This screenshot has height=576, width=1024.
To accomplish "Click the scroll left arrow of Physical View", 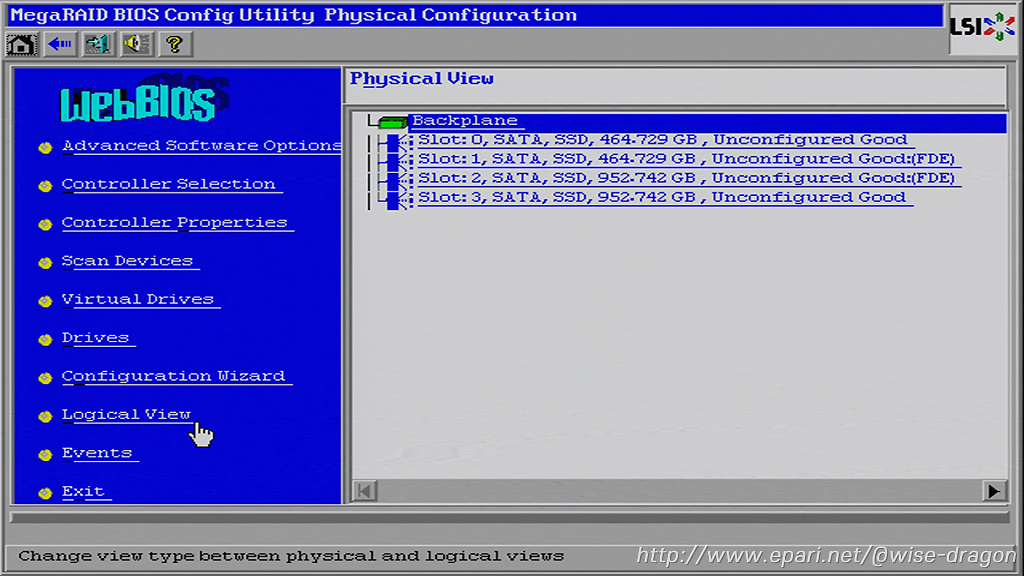I will (365, 490).
